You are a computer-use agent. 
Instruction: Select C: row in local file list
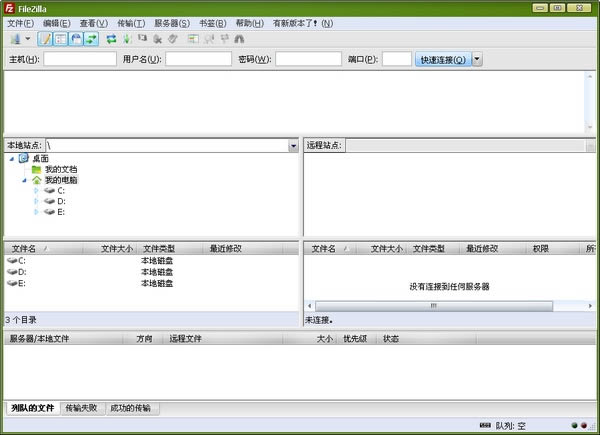coord(151,261)
